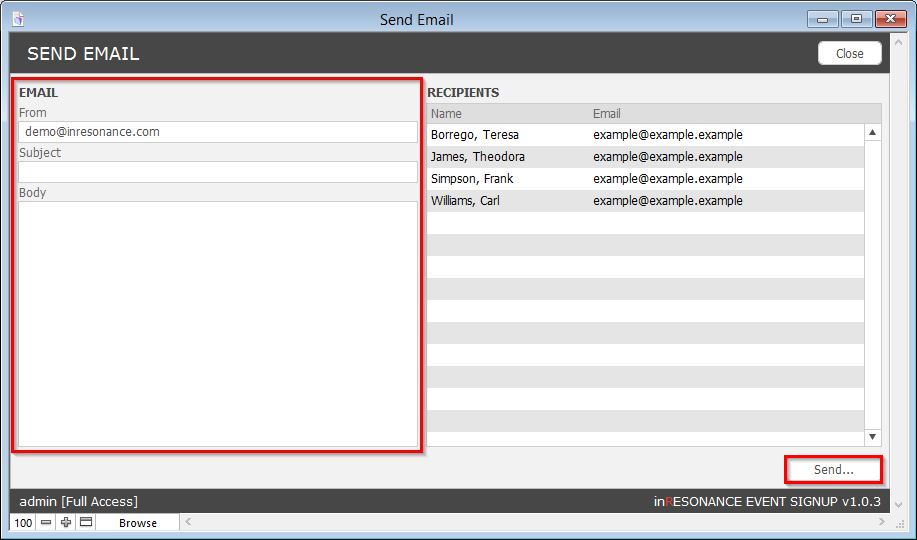Screen dimensions: 917x540
Task: Click the From address field
Action: coord(217,132)
